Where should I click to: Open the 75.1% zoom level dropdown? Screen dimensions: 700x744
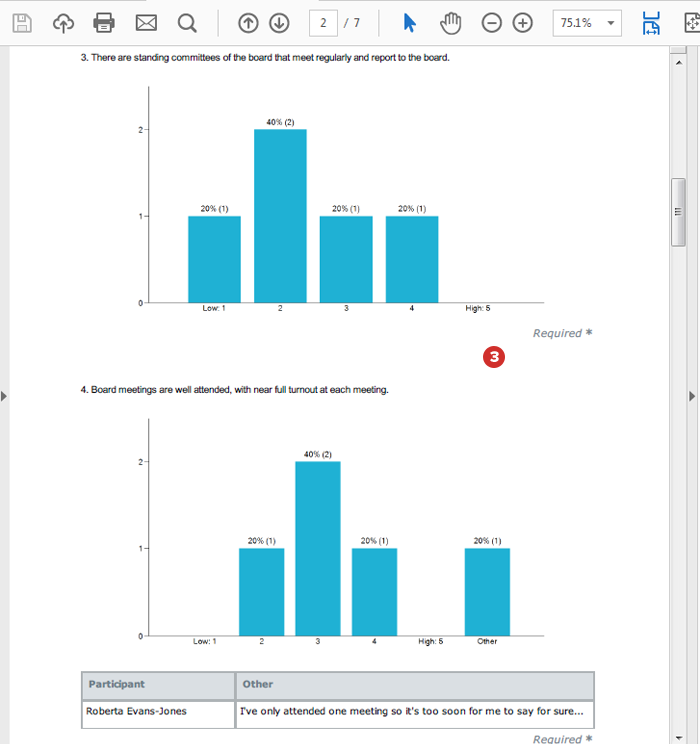pyautogui.click(x=586, y=23)
